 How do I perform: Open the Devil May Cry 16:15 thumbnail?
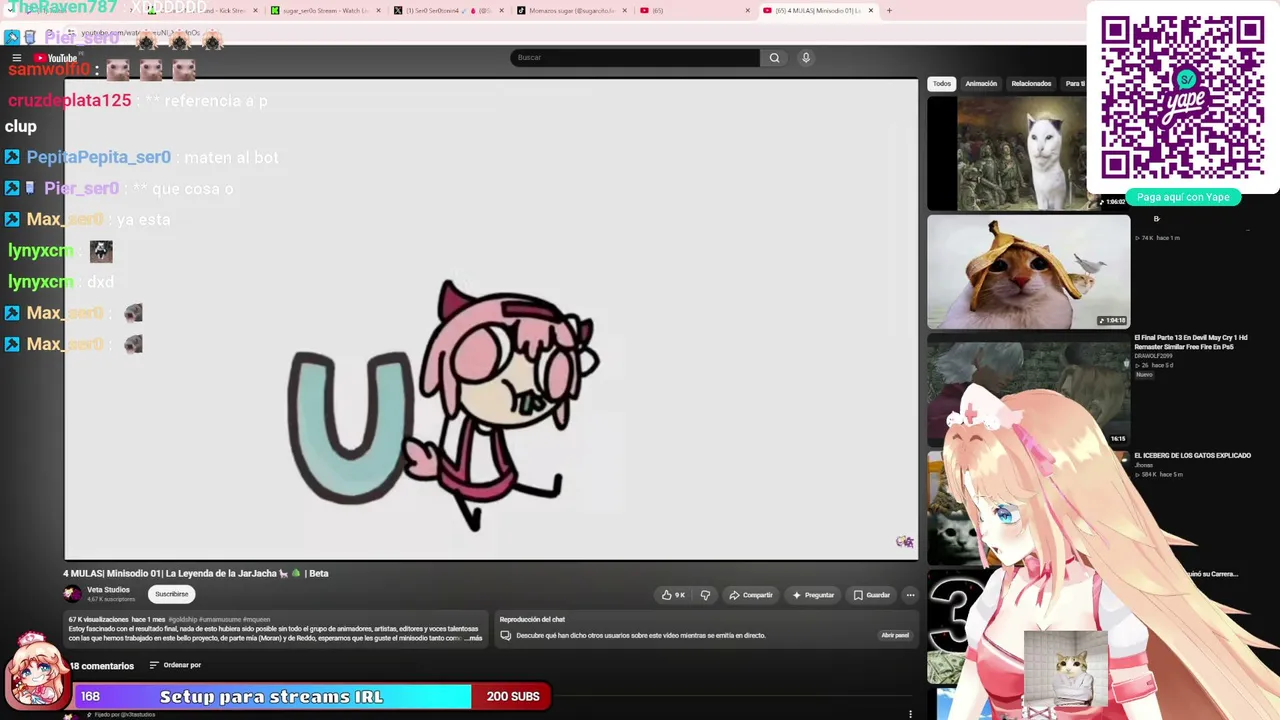pos(1028,391)
